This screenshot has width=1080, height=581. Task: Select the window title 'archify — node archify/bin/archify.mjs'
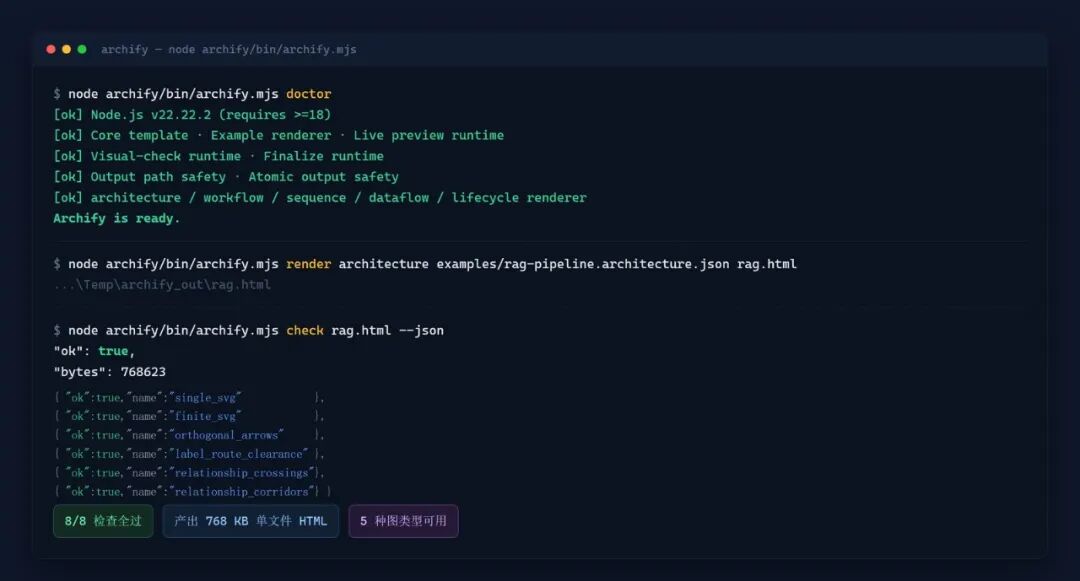229,50
